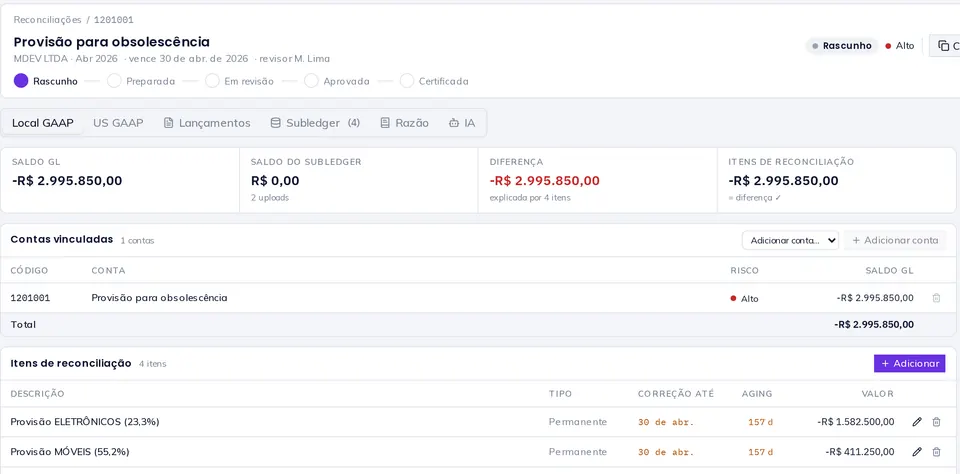Edit the Provisão ELETRÔNICOS item pencil icon

(x=917, y=422)
